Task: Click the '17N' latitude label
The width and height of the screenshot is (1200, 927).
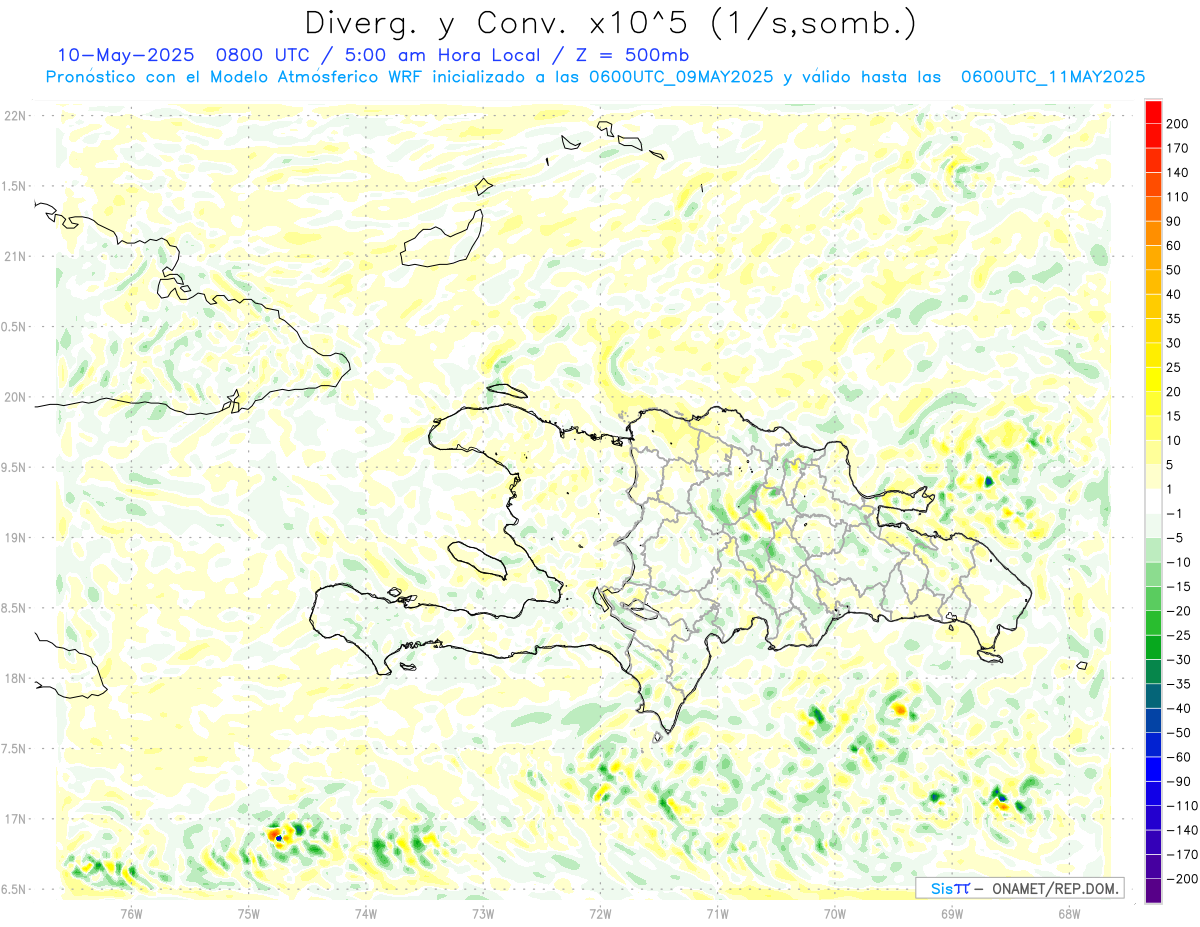Action: (x=14, y=820)
